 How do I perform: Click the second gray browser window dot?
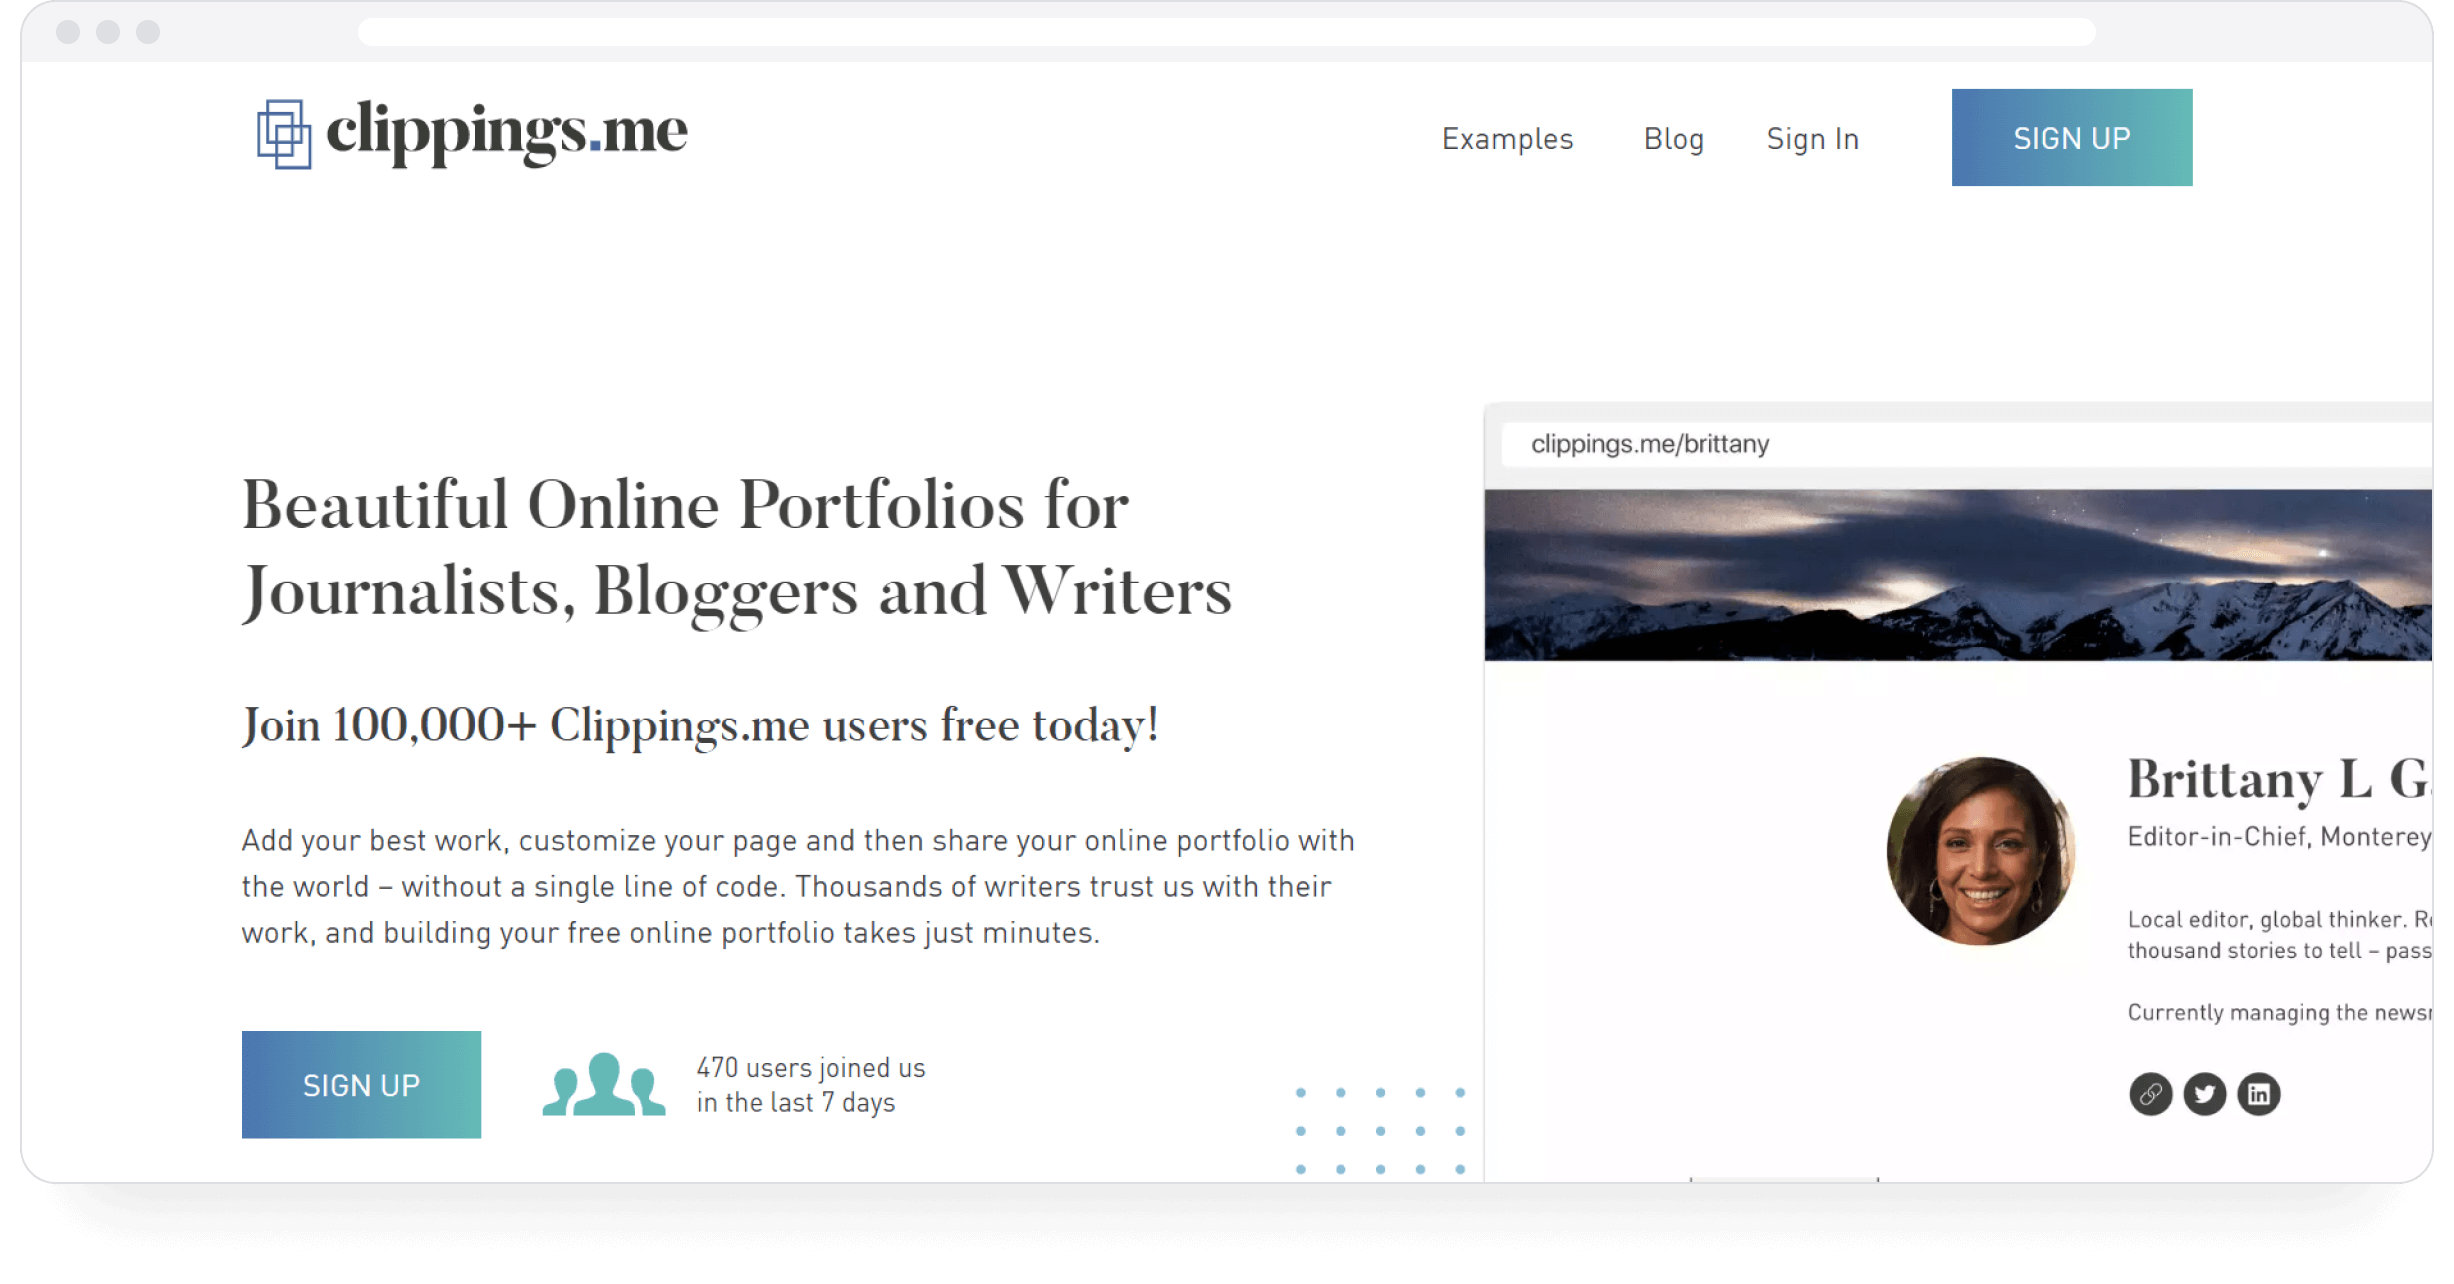[x=108, y=32]
